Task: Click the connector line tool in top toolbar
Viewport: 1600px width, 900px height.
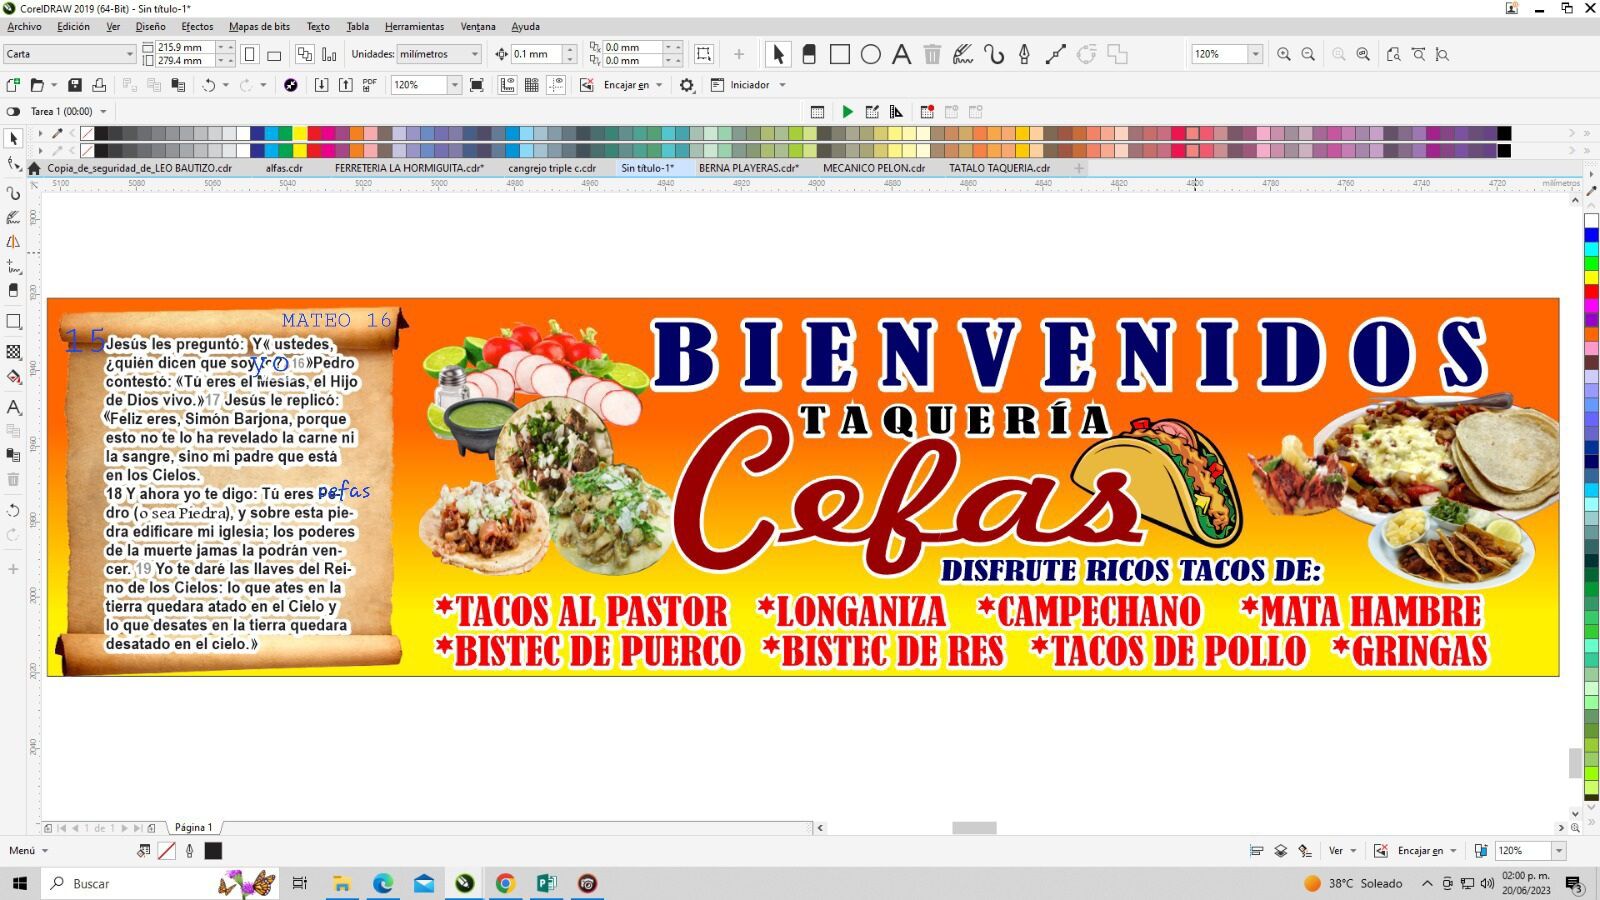Action: point(1055,54)
